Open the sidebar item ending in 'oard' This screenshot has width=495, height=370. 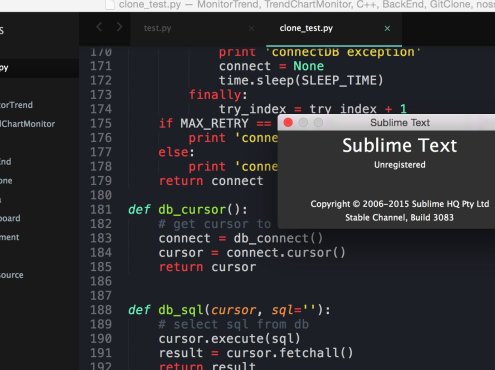(x=10, y=218)
